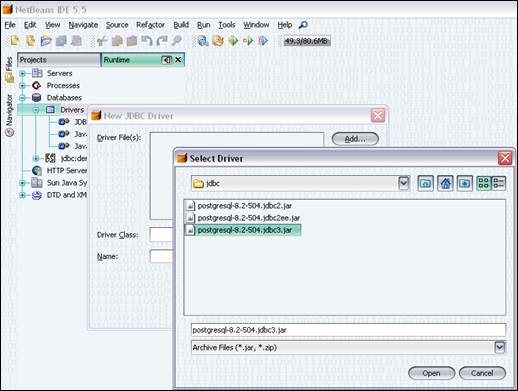Image resolution: width=518 pixels, height=391 pixels.
Task: Click the Up One Level folder icon
Action: click(x=426, y=183)
